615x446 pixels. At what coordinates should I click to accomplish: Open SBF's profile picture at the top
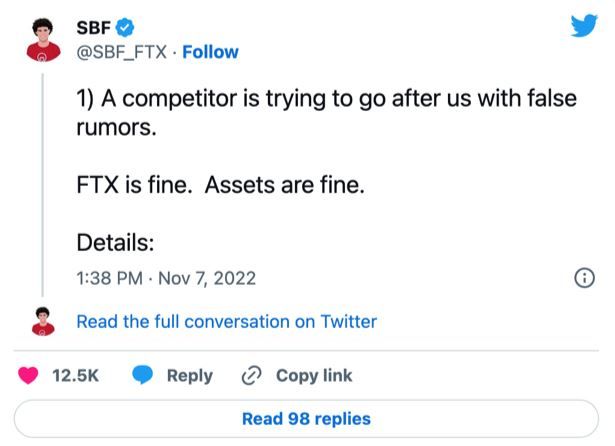[42, 40]
